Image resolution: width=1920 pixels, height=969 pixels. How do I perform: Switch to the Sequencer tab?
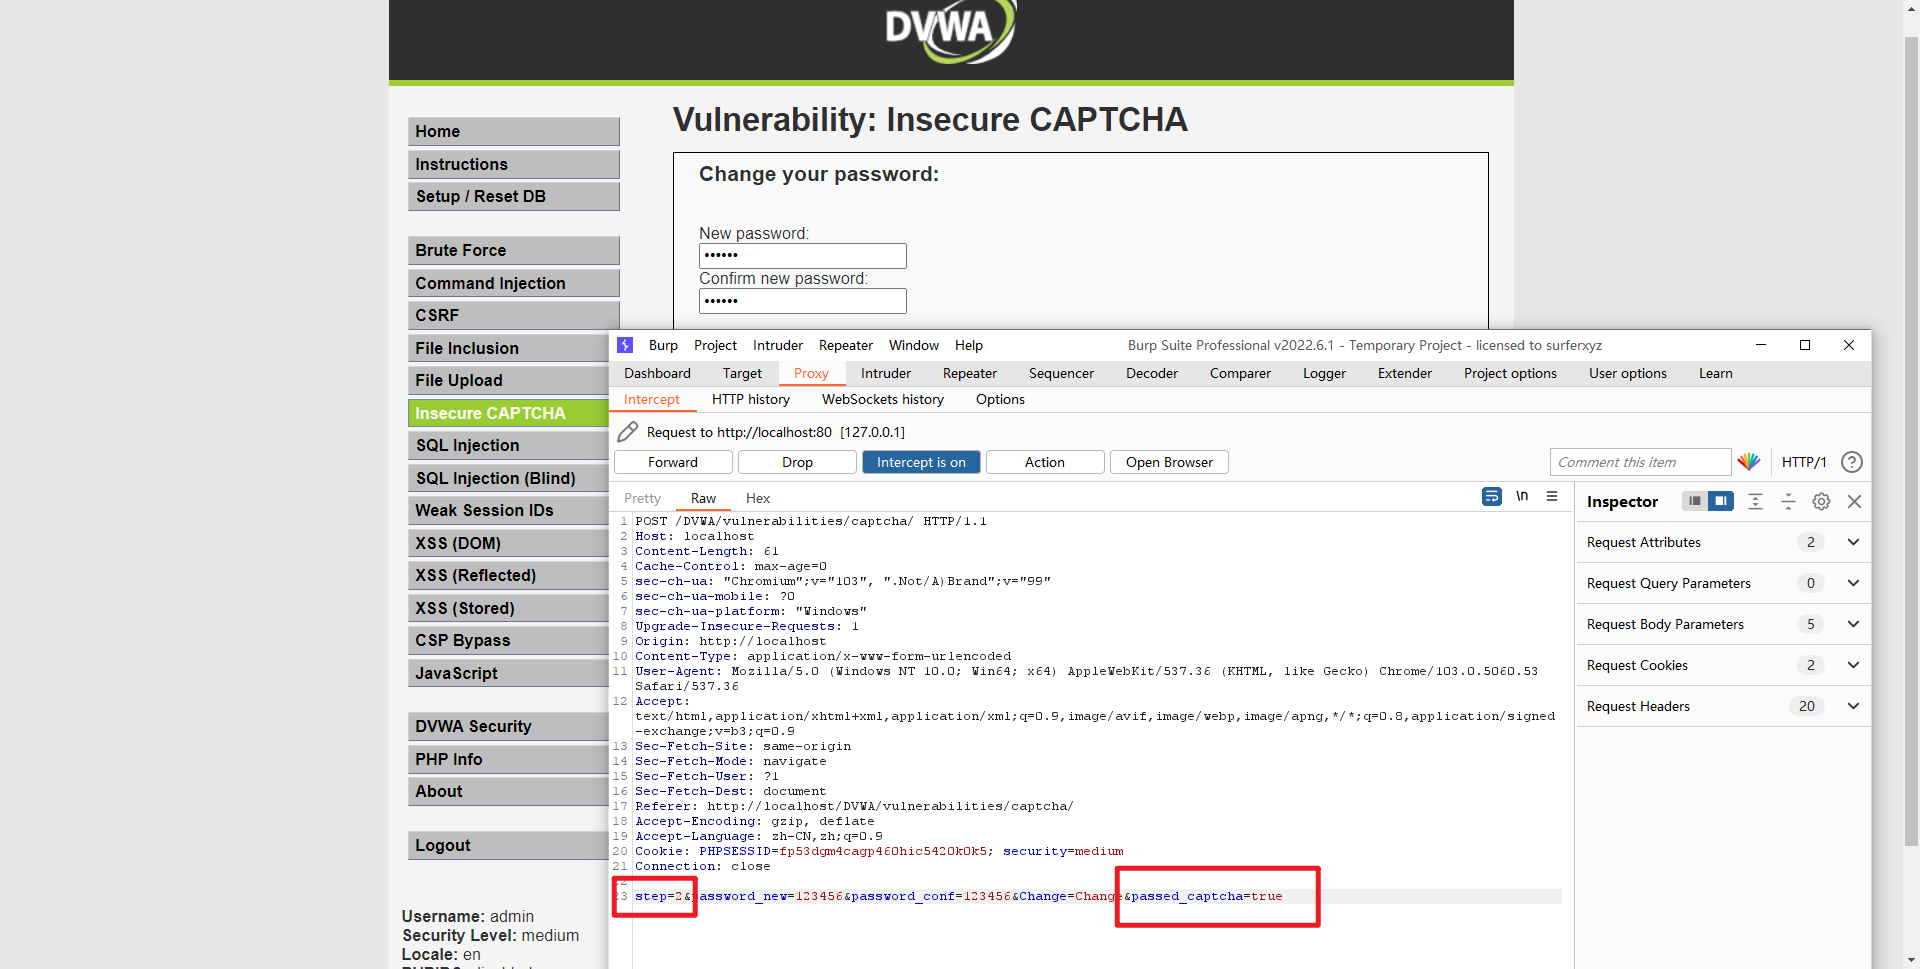pos(1061,373)
